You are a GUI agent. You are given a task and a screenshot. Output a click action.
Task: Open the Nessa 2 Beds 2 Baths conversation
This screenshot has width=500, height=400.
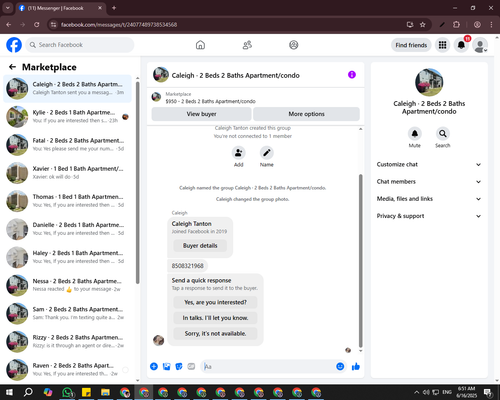tap(67, 285)
